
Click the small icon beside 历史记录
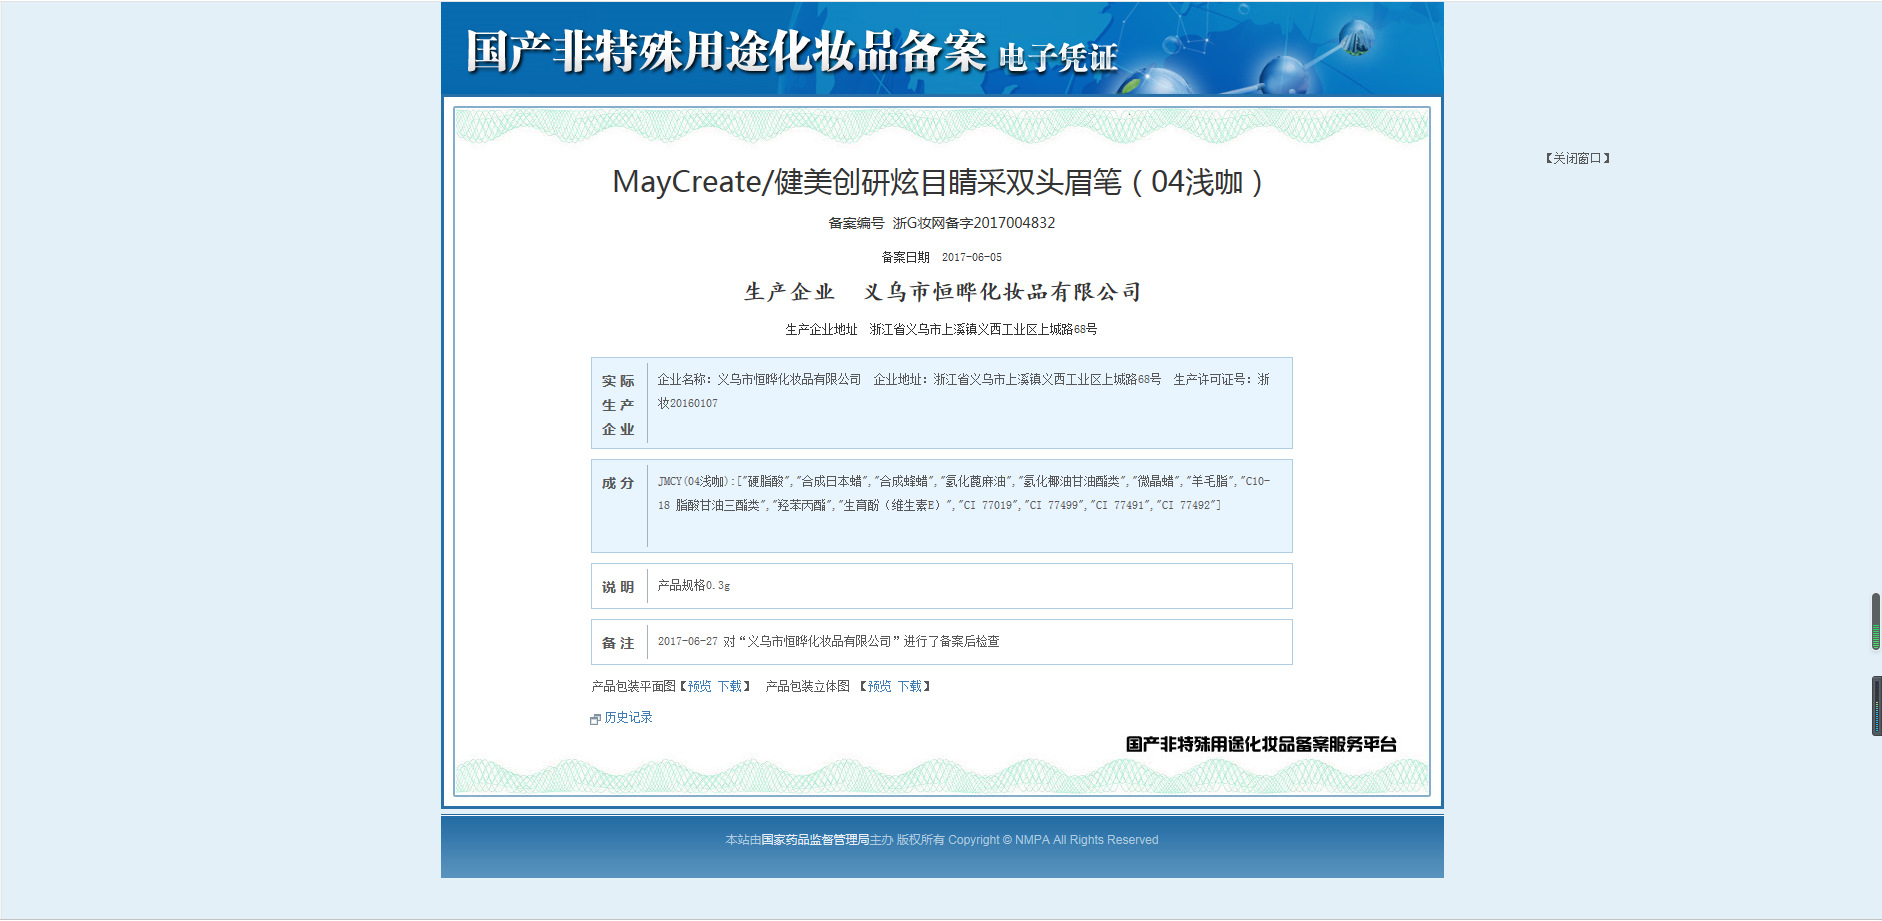[595, 719]
